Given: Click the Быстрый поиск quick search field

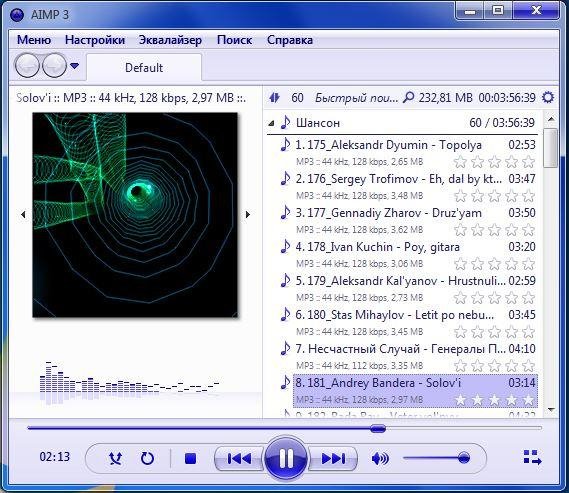Looking at the screenshot, I should [356, 98].
